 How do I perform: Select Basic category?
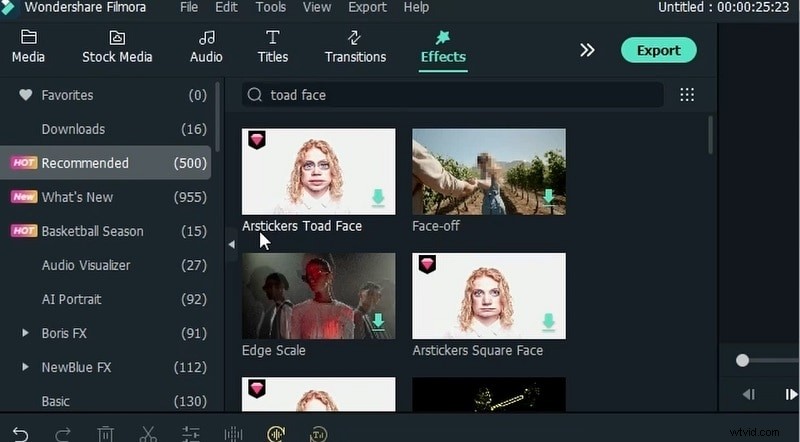click(106, 401)
